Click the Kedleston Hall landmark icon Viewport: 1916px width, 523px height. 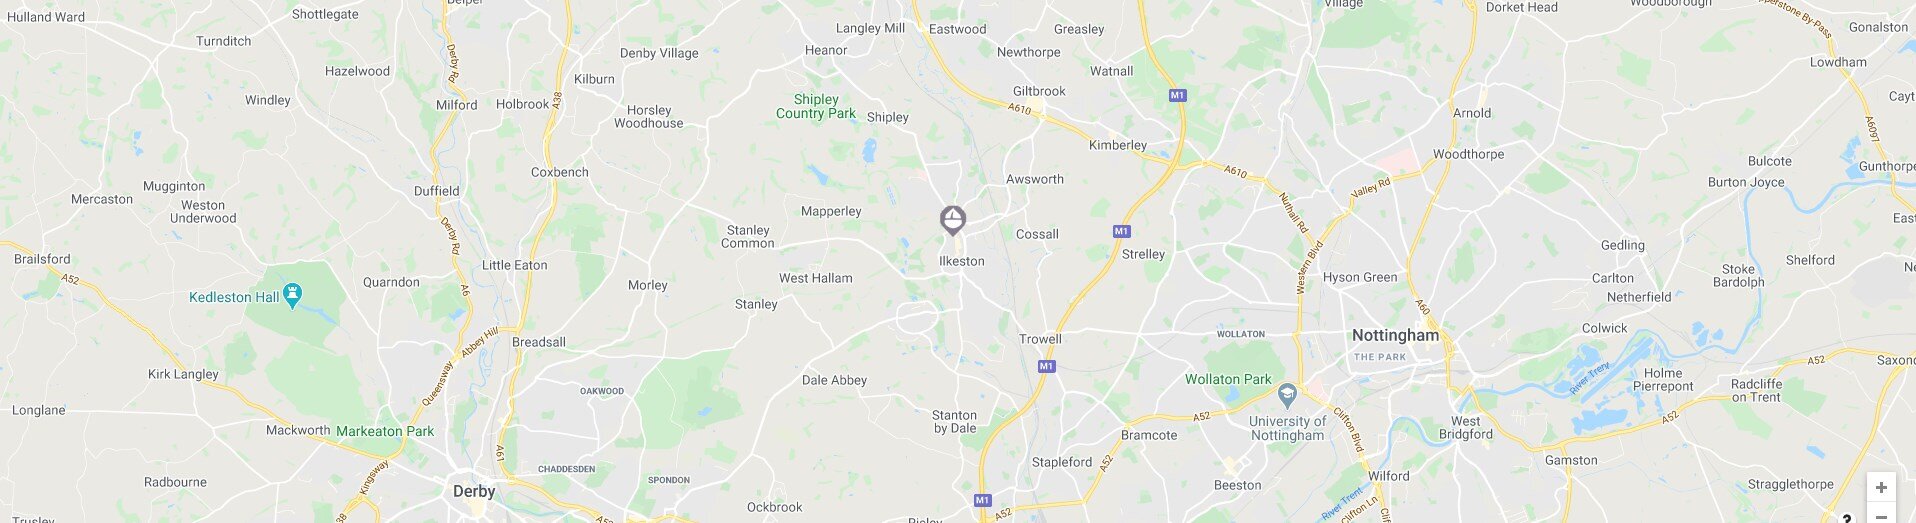pos(292,296)
